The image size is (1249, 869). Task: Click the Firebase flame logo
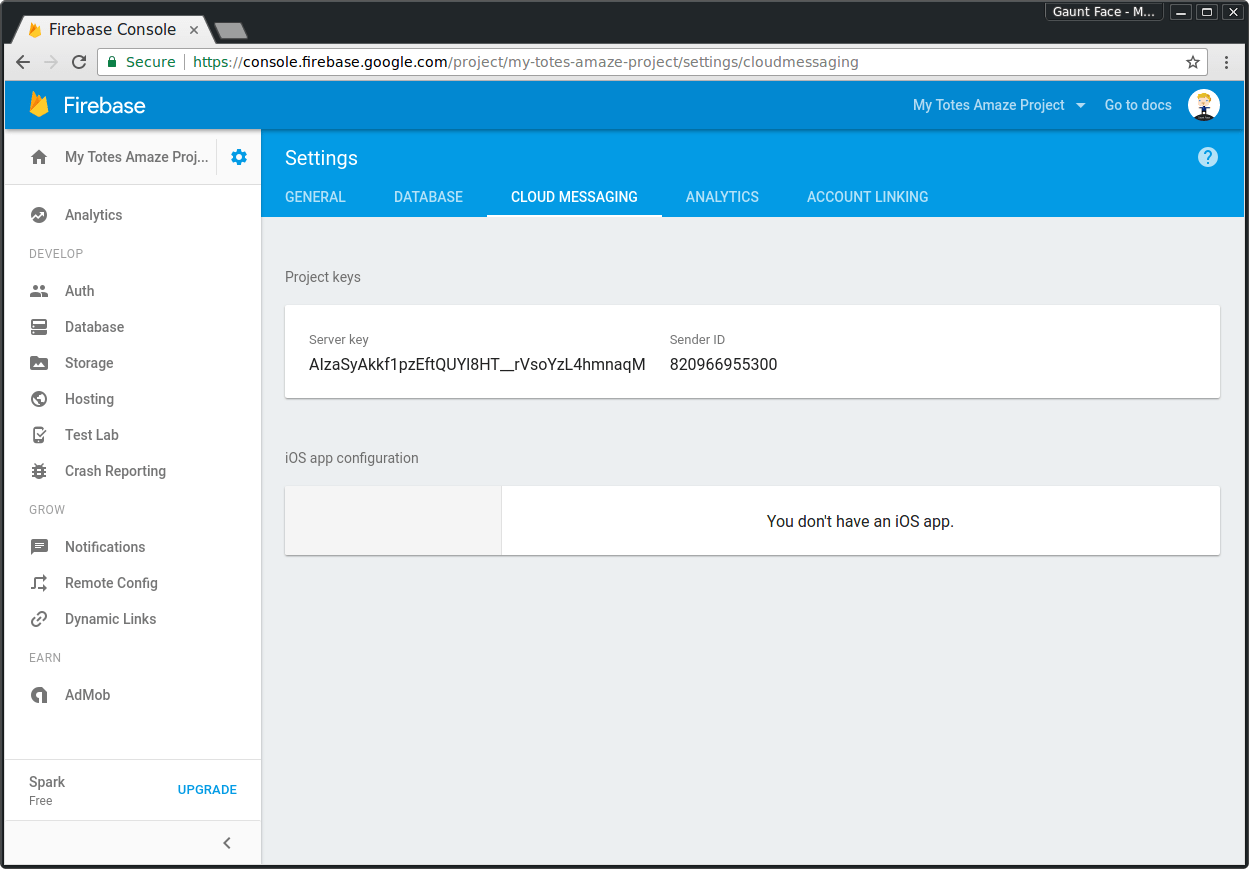click(39, 104)
